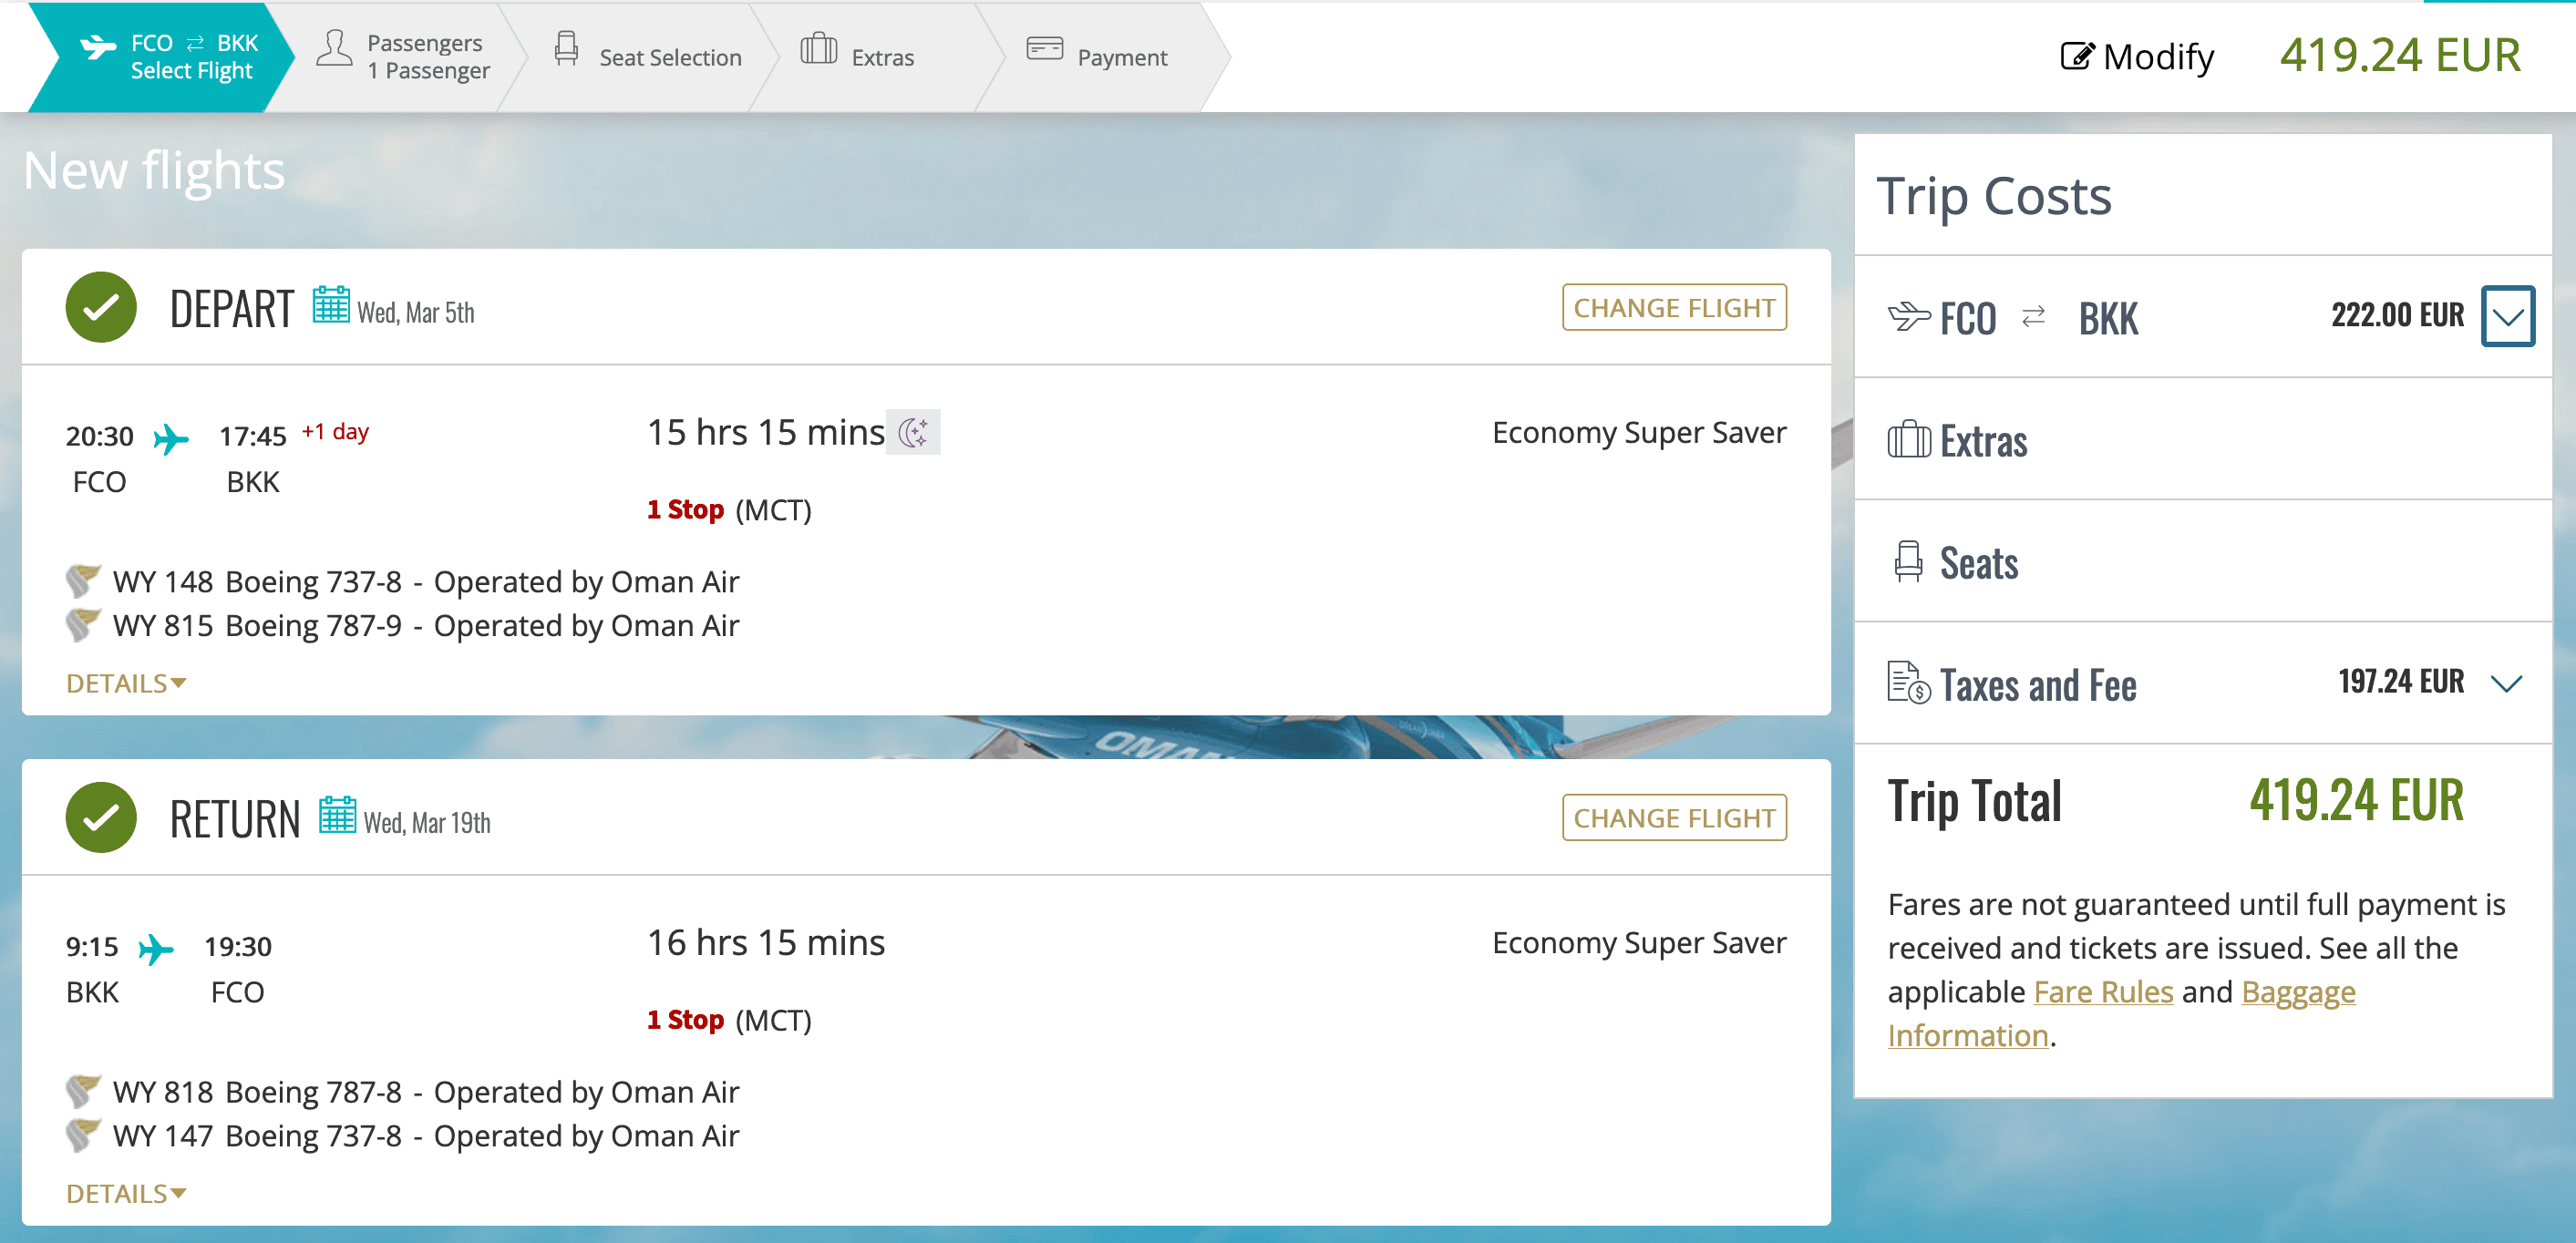
Task: Click the Seats icon in Trip Costs
Action: [1907, 562]
